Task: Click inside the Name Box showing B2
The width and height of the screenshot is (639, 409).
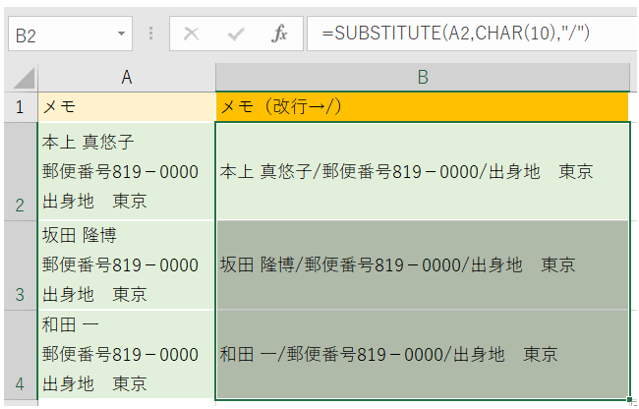Action: 60,34
